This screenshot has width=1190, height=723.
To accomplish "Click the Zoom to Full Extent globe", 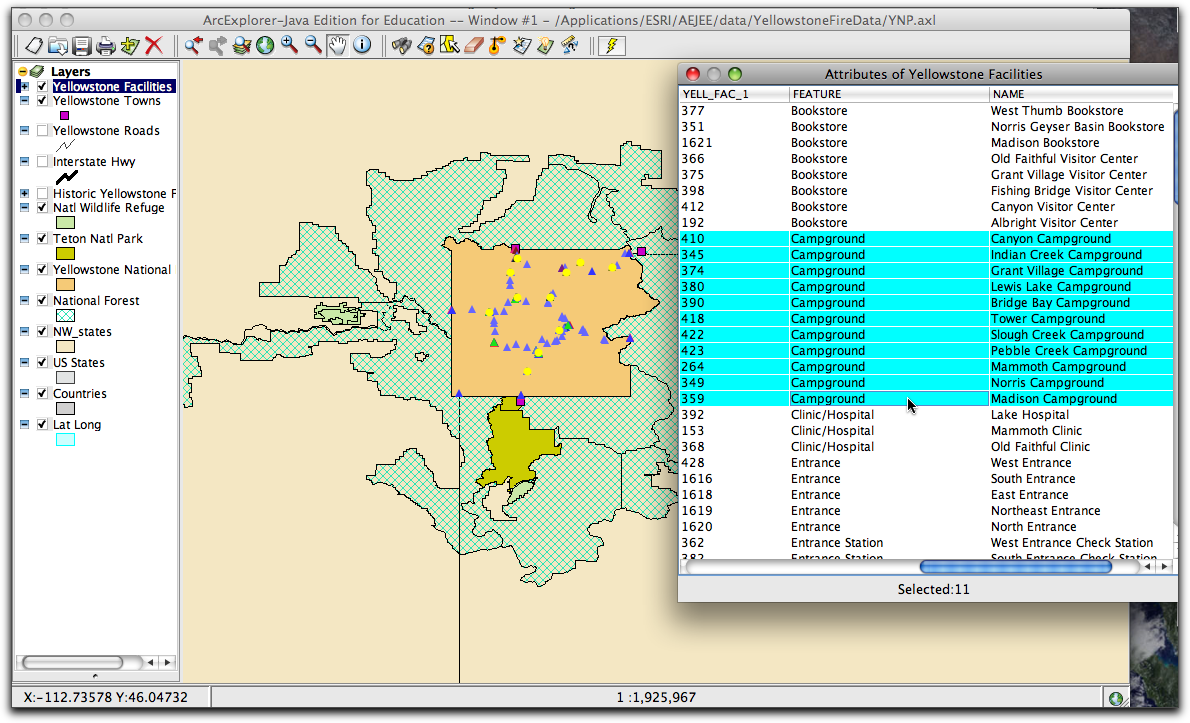I will (x=265, y=45).
